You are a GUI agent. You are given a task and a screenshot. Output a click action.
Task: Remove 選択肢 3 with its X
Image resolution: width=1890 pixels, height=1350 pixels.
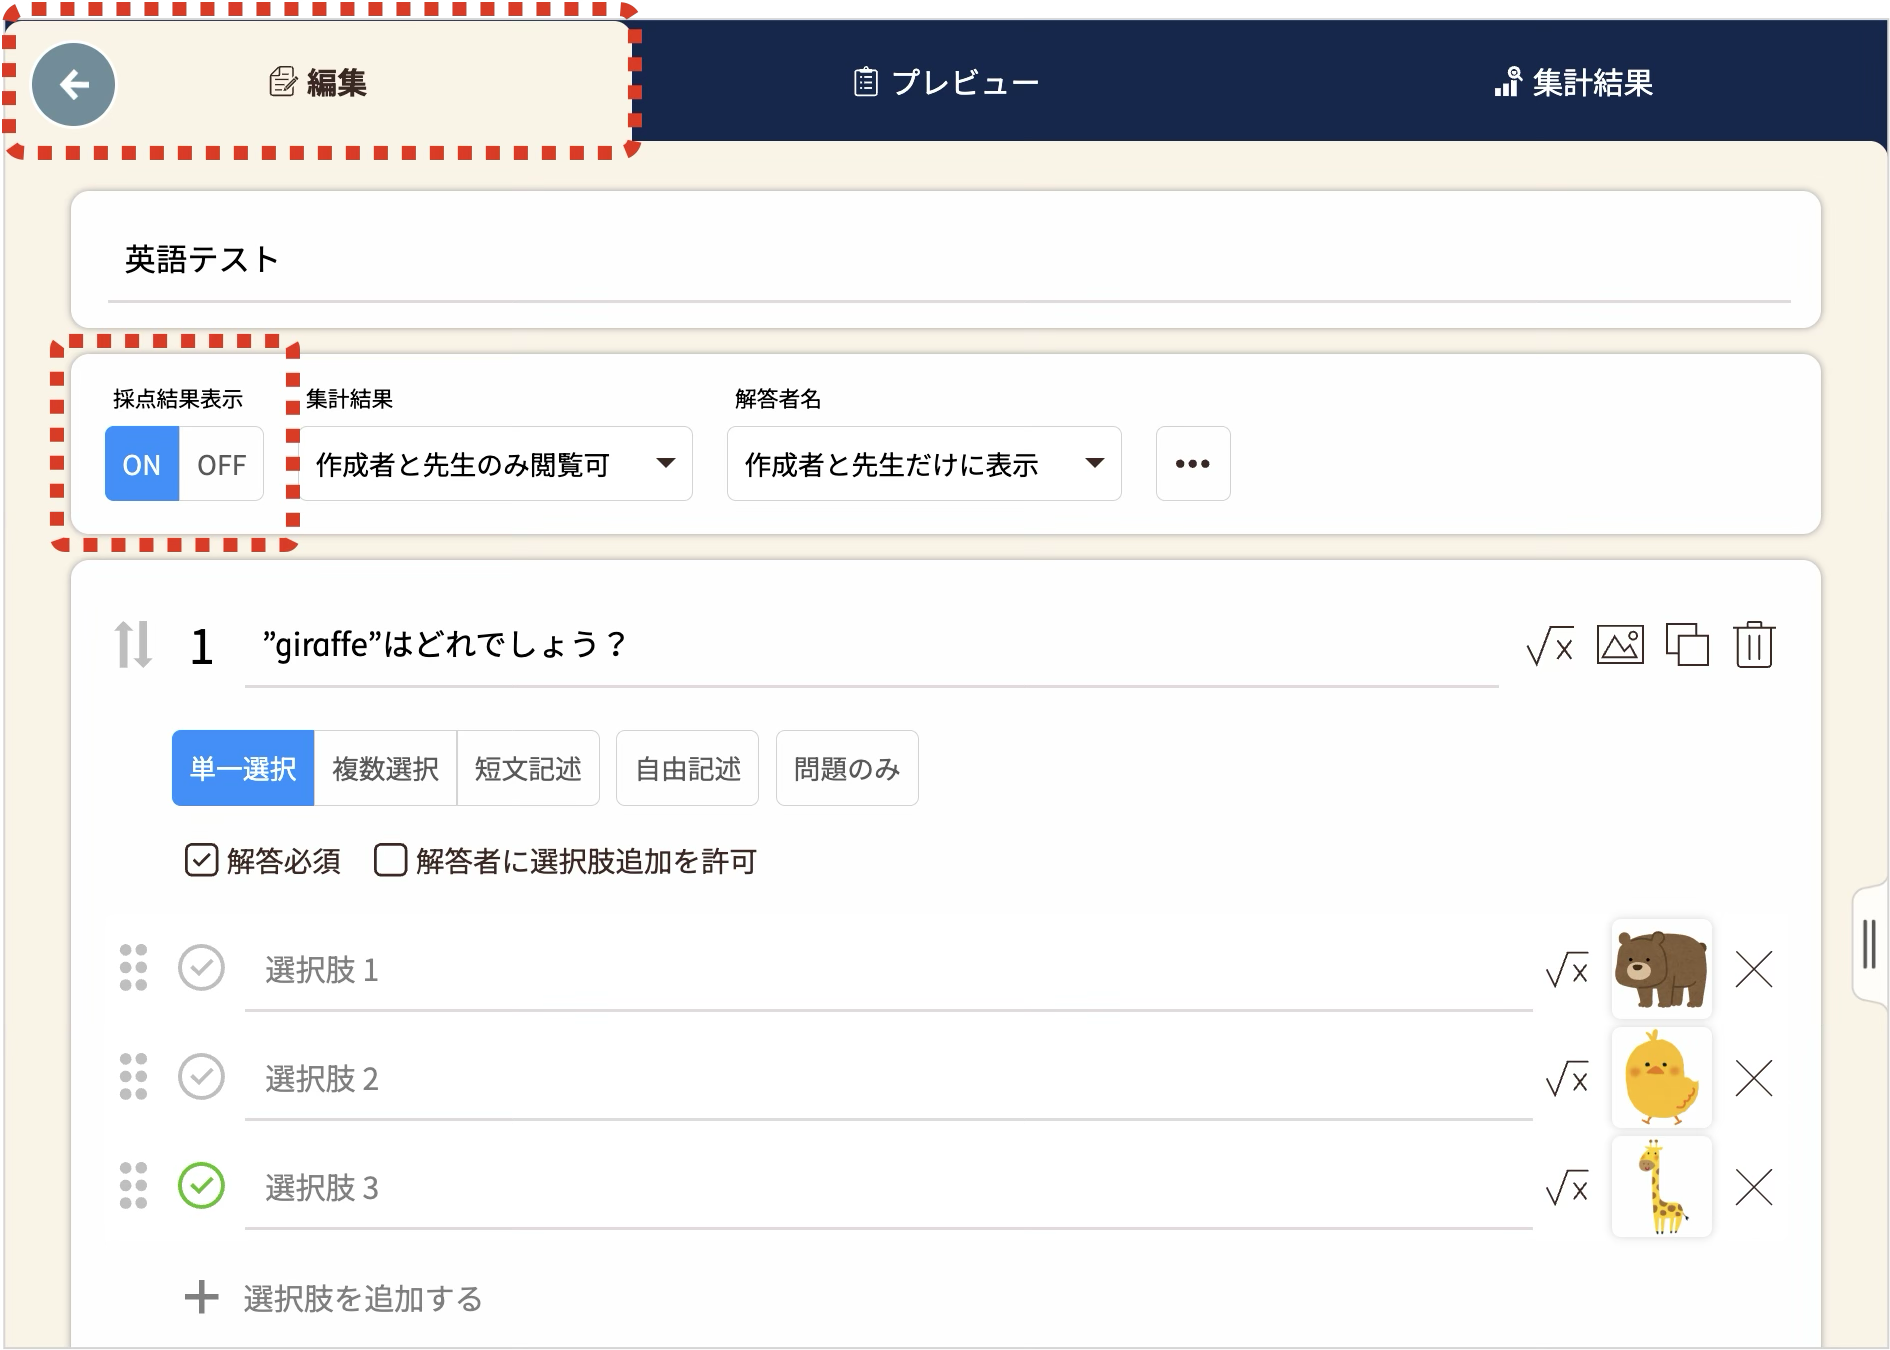1754,1187
